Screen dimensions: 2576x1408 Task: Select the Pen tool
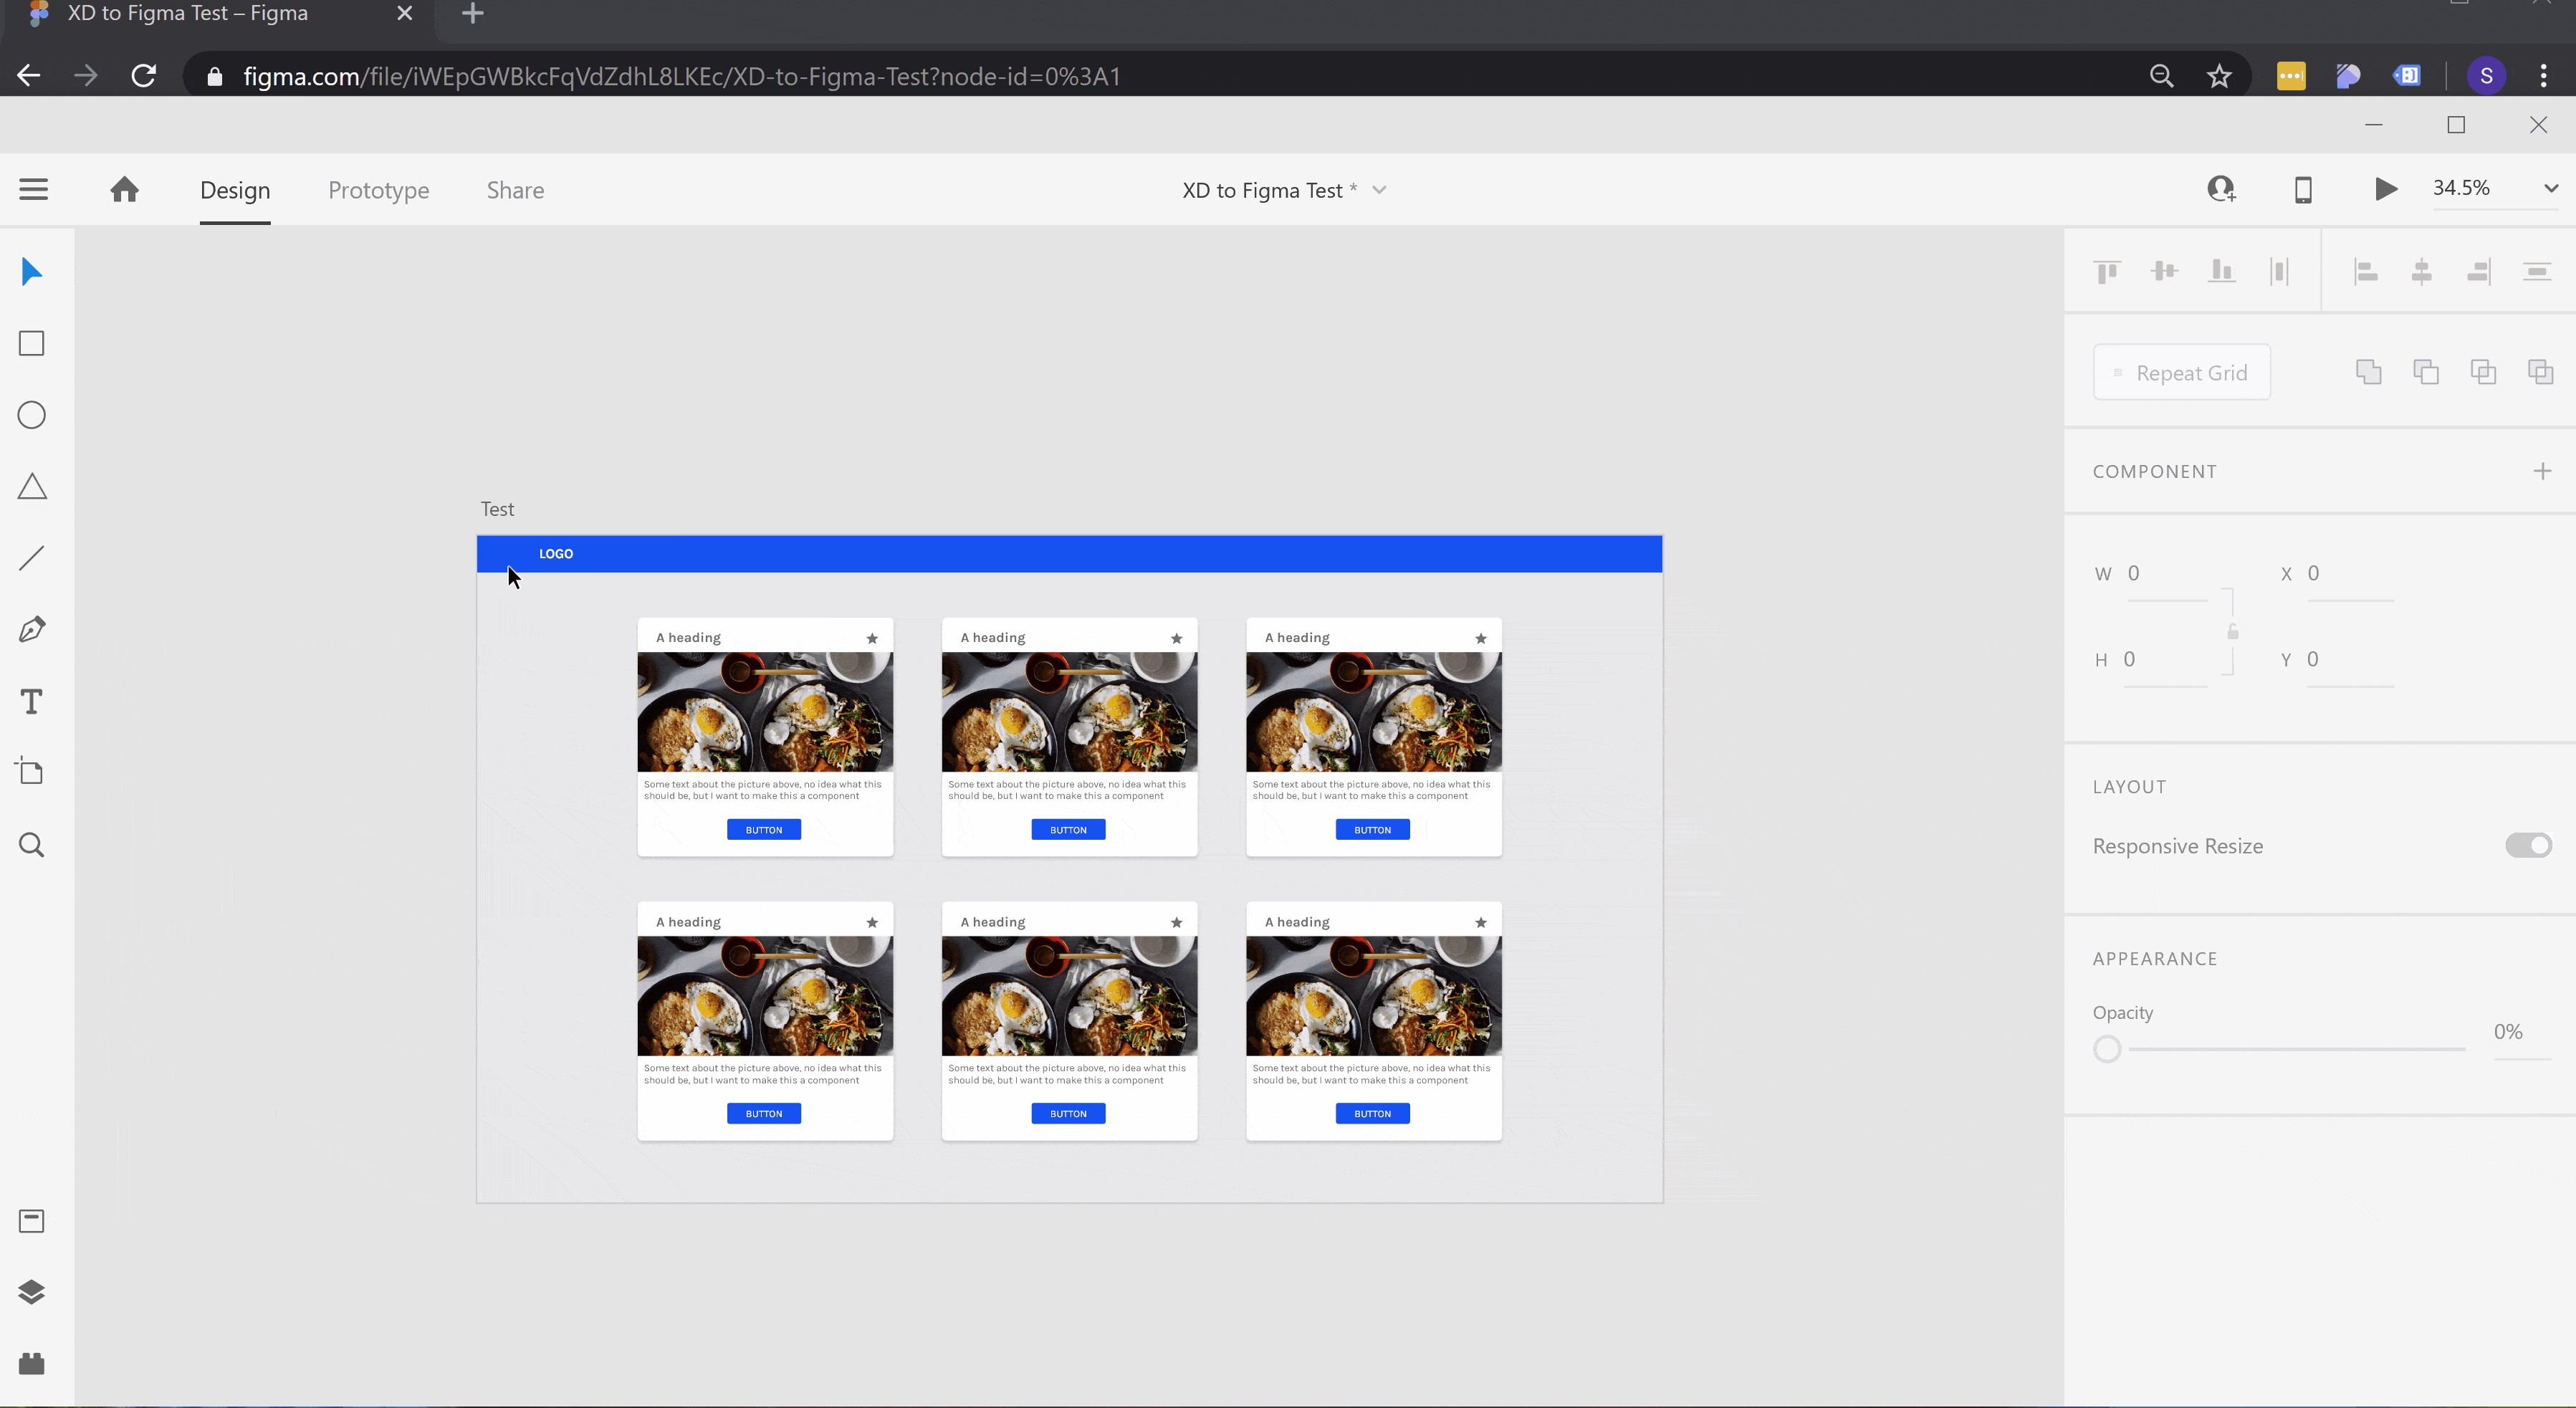click(x=32, y=630)
